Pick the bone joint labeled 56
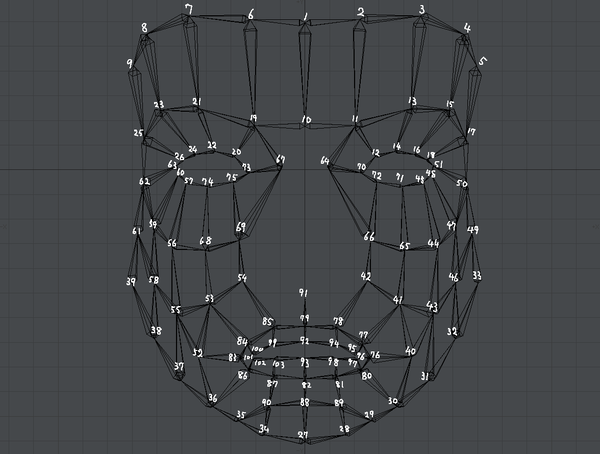Screen dimensions: 600x454 click(x=172, y=243)
